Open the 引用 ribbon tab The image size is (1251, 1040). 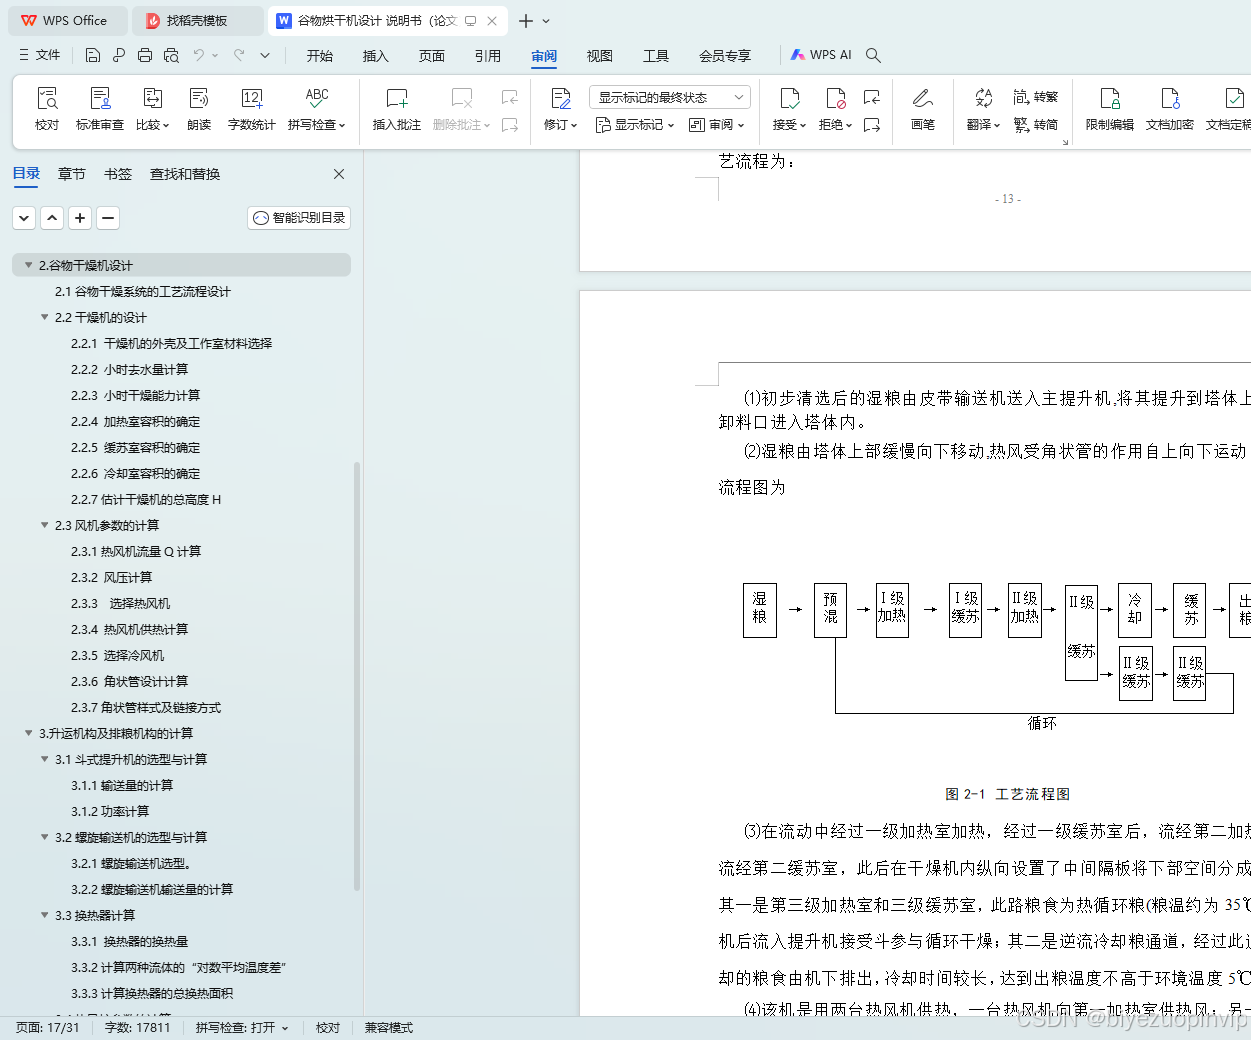488,56
